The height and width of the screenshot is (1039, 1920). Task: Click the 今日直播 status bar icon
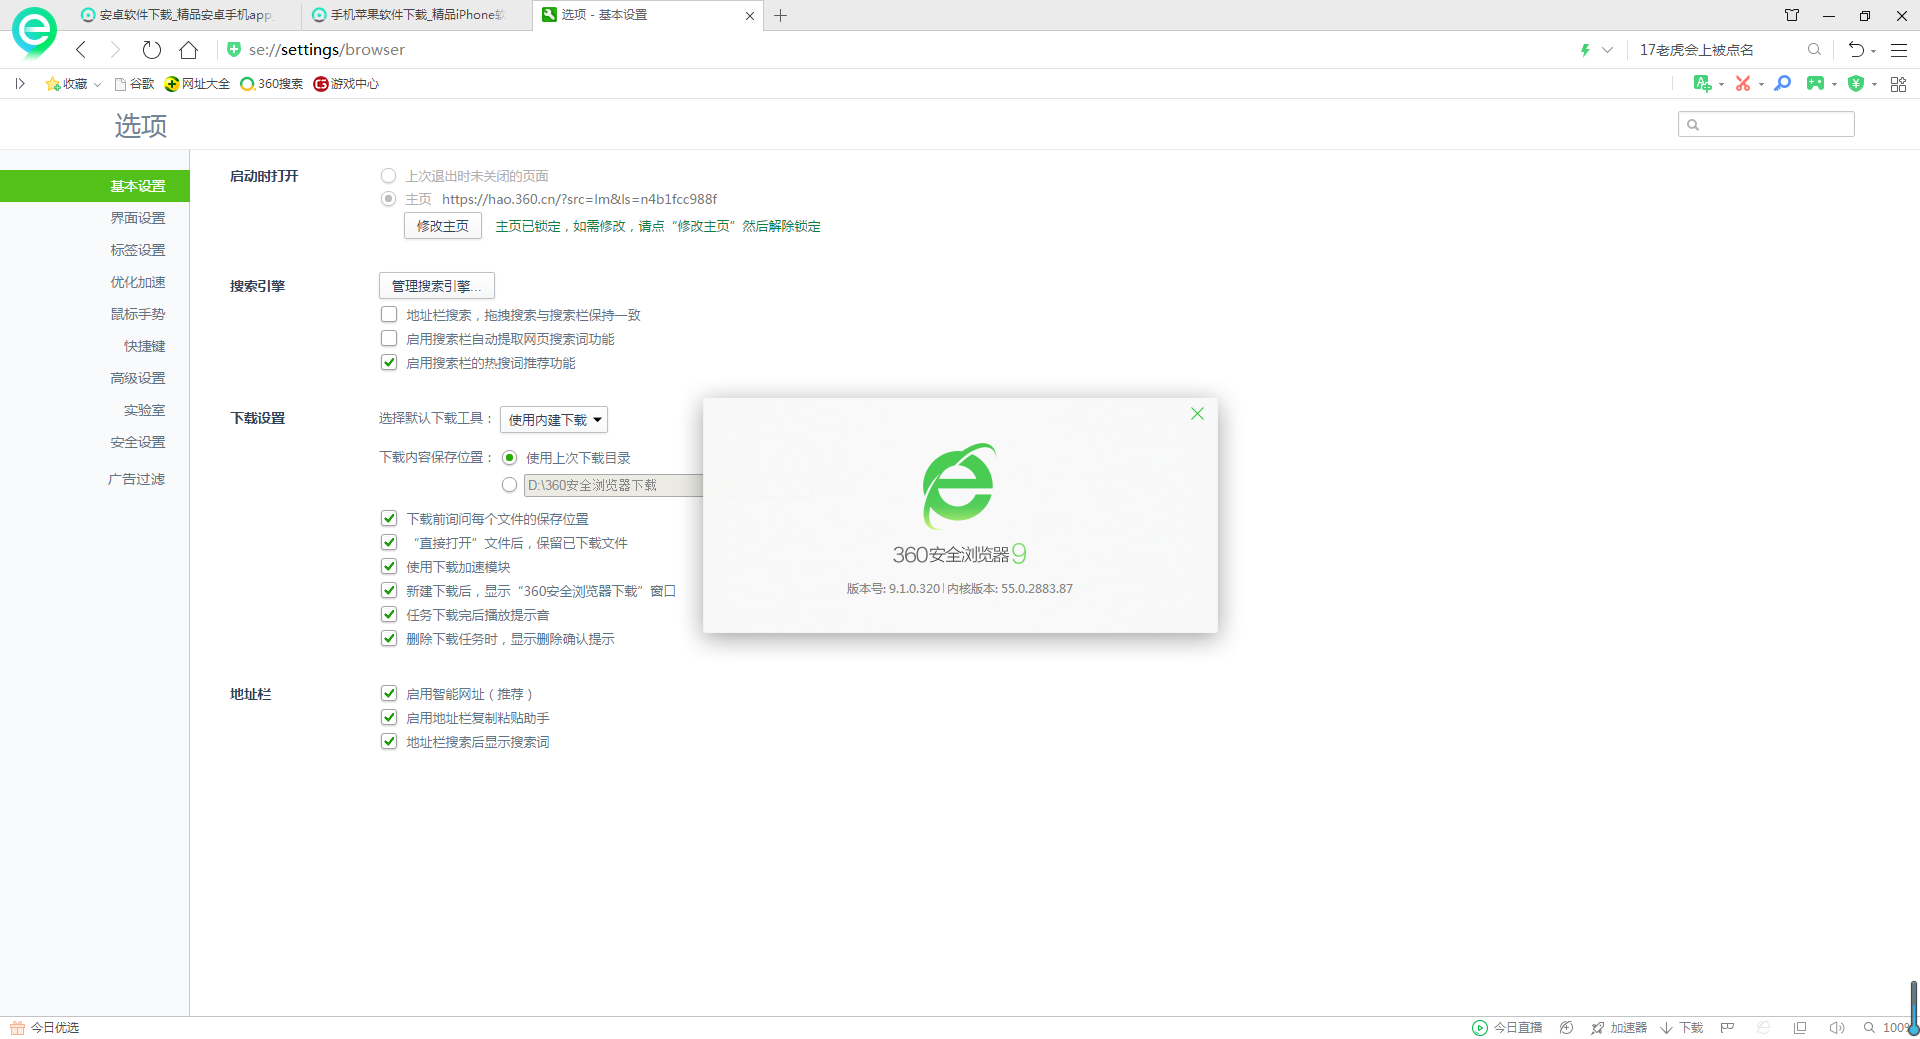pyautogui.click(x=1507, y=1028)
